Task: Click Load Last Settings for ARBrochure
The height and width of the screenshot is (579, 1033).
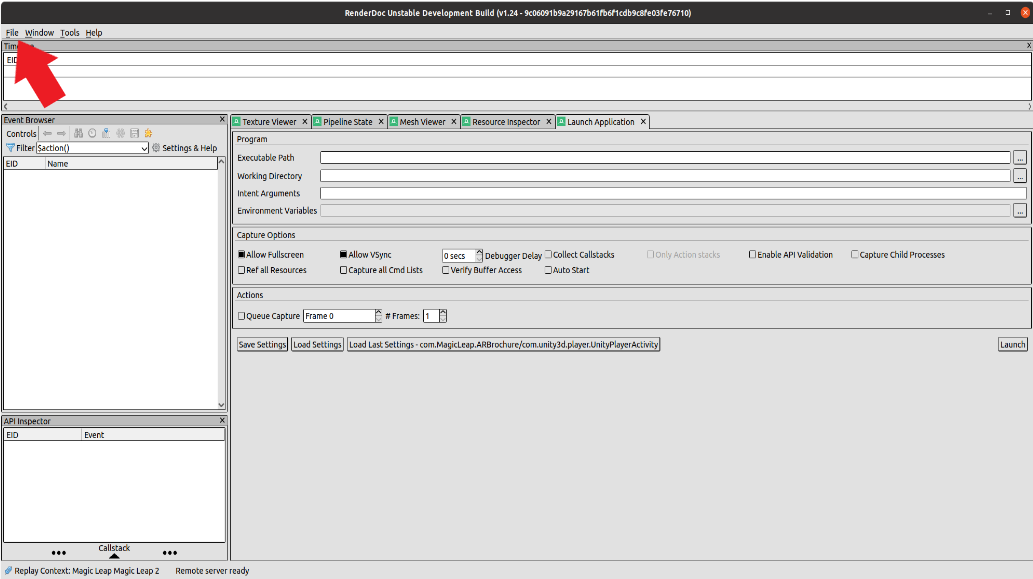Action: click(502, 343)
